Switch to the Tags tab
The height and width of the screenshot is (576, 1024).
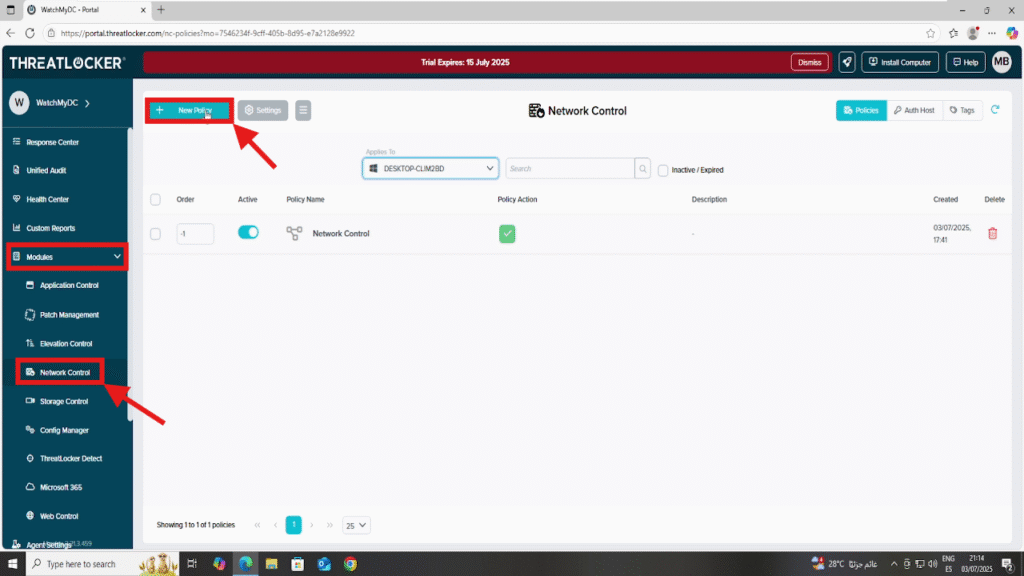[962, 110]
